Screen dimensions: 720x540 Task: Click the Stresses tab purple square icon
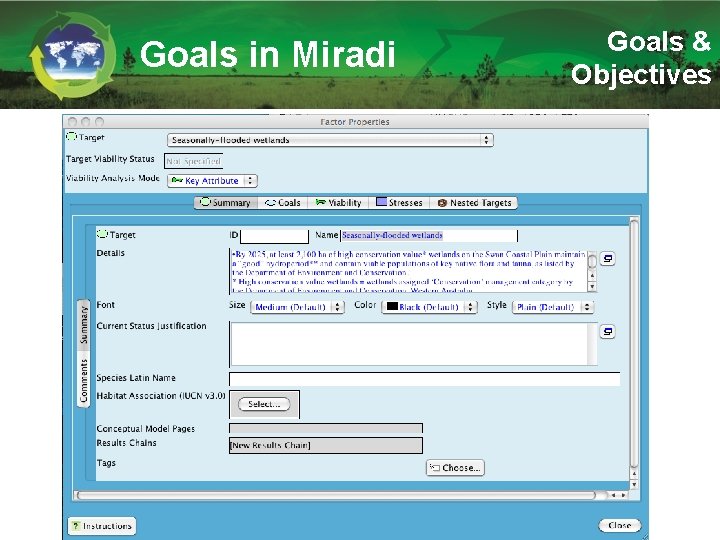pos(381,202)
